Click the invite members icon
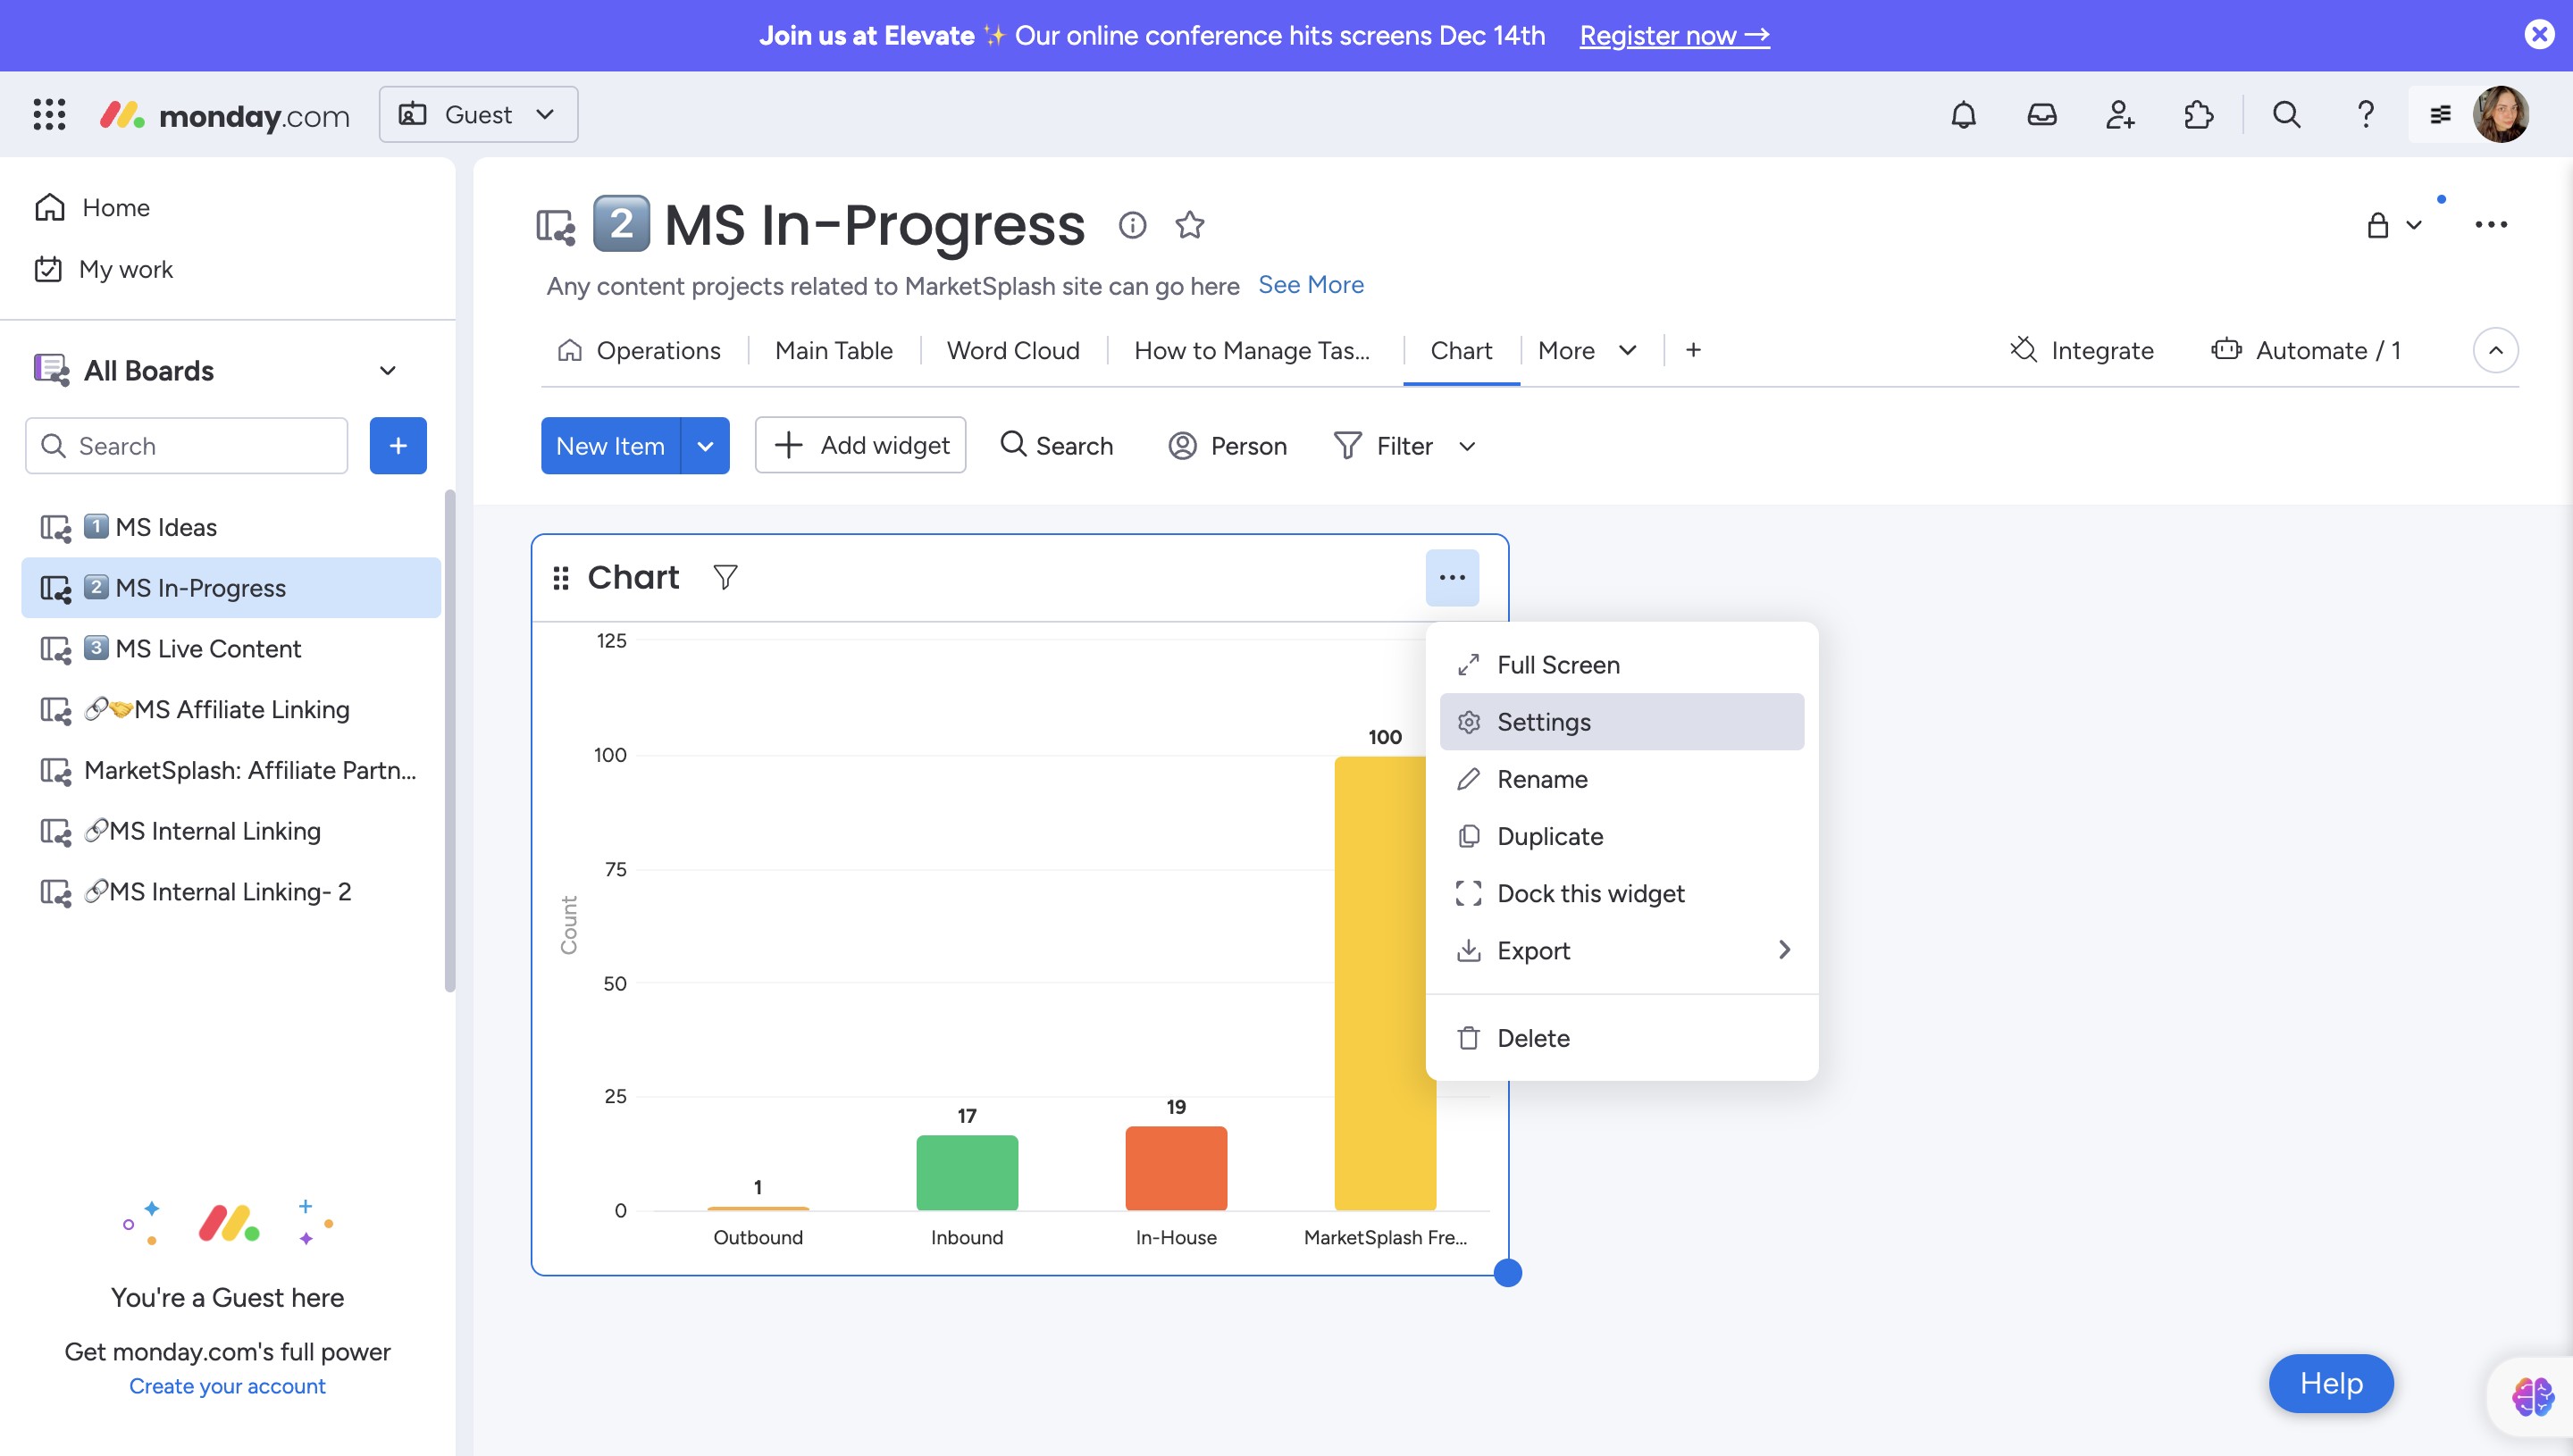The width and height of the screenshot is (2573, 1456). (2120, 115)
